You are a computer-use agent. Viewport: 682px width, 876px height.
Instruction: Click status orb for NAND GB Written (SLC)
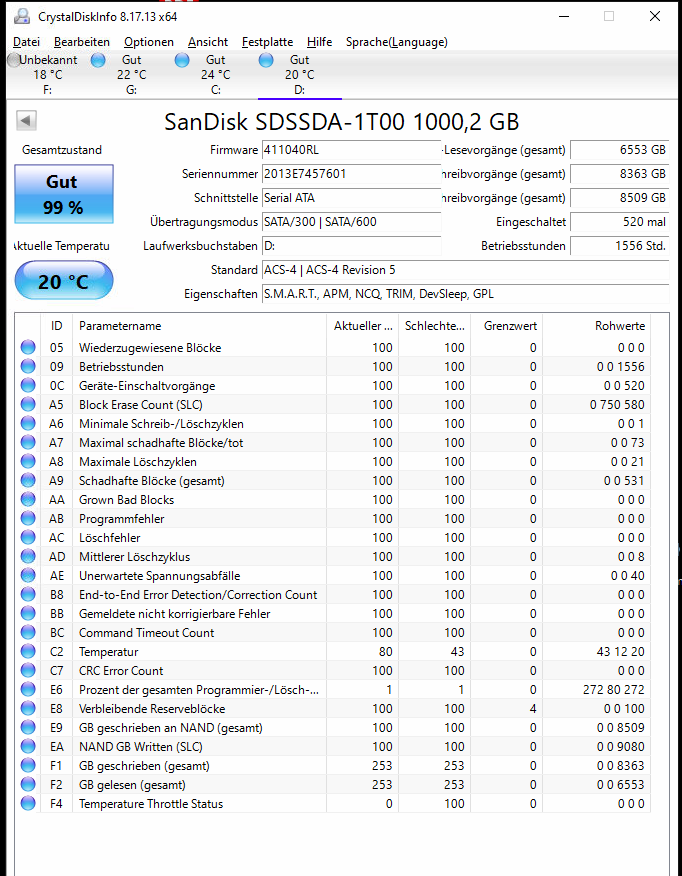28,746
